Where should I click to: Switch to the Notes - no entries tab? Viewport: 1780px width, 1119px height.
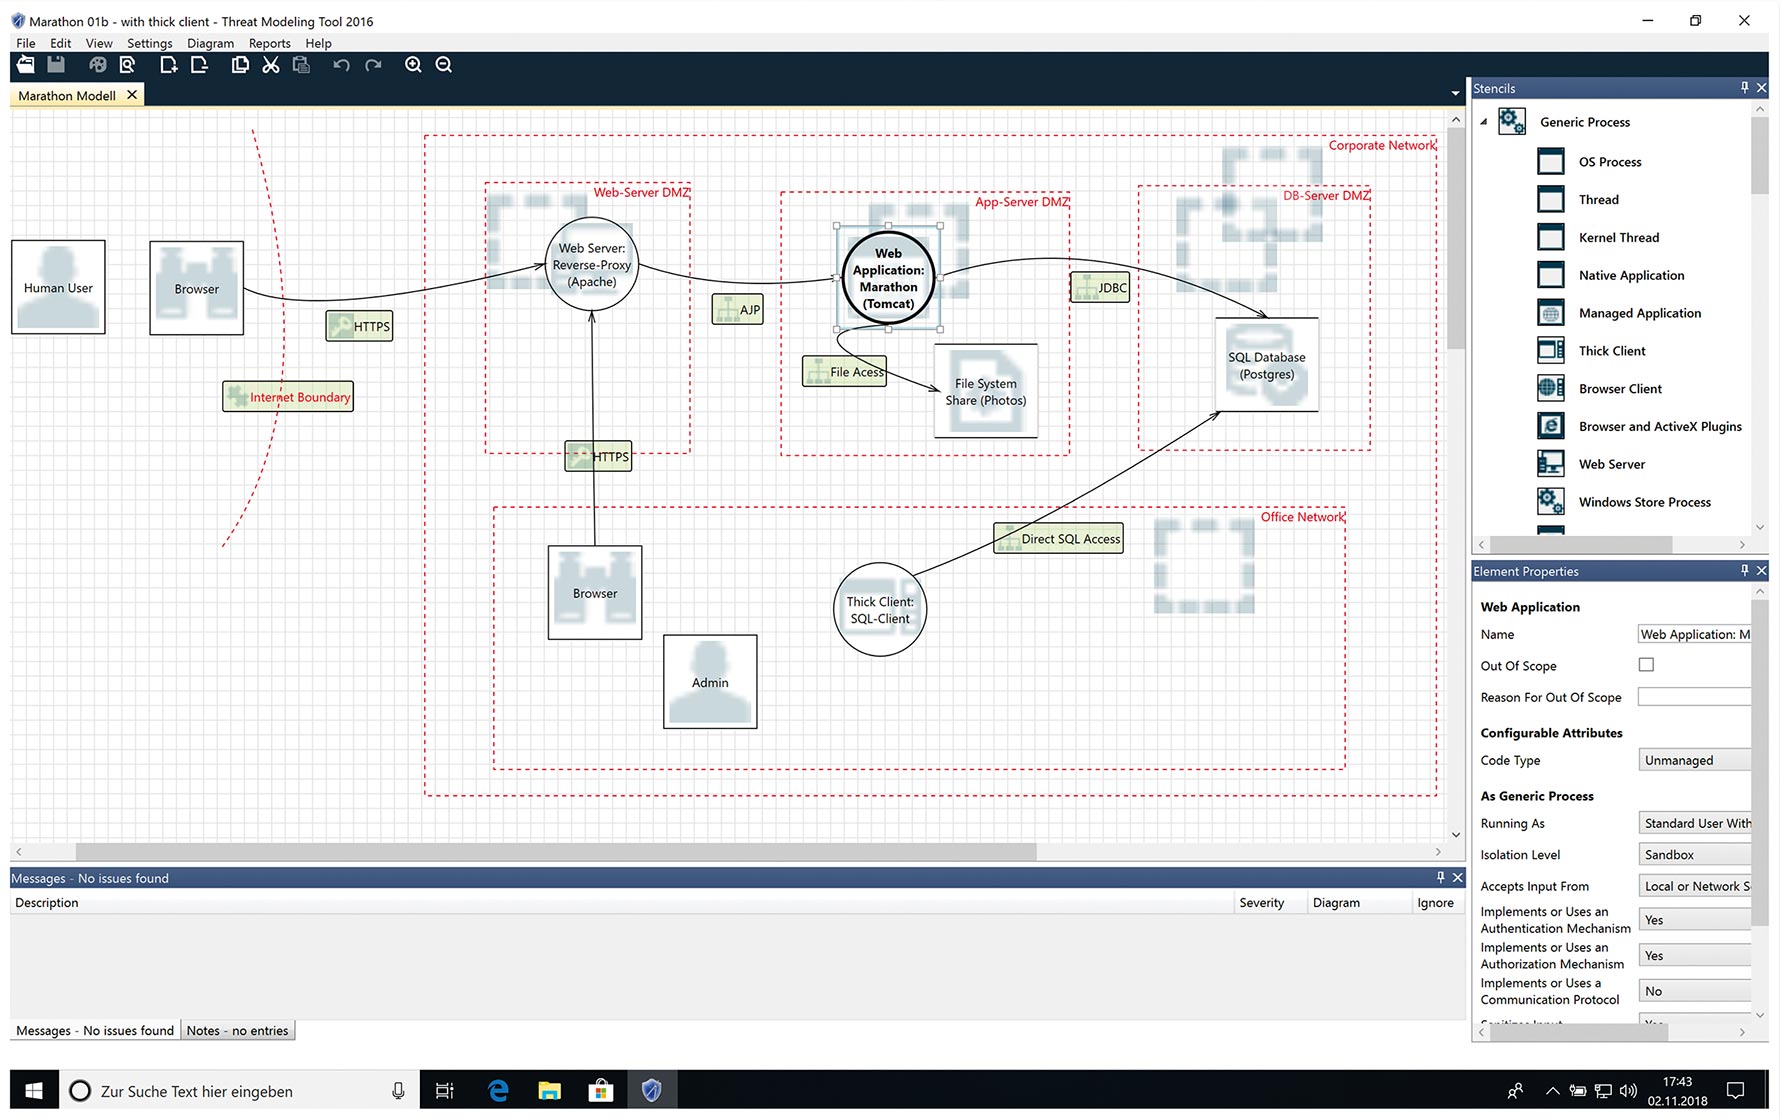pos(238,1030)
